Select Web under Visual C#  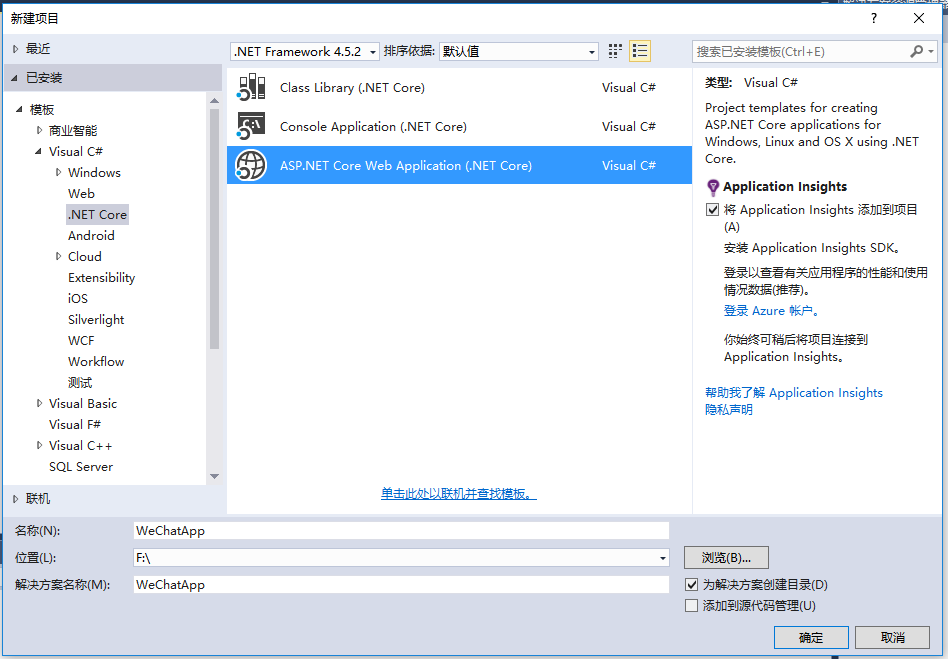[81, 193]
